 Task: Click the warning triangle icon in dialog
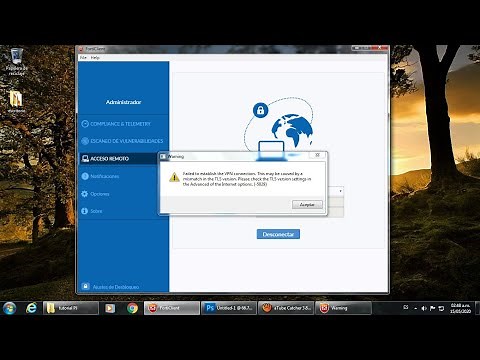pos(174,177)
